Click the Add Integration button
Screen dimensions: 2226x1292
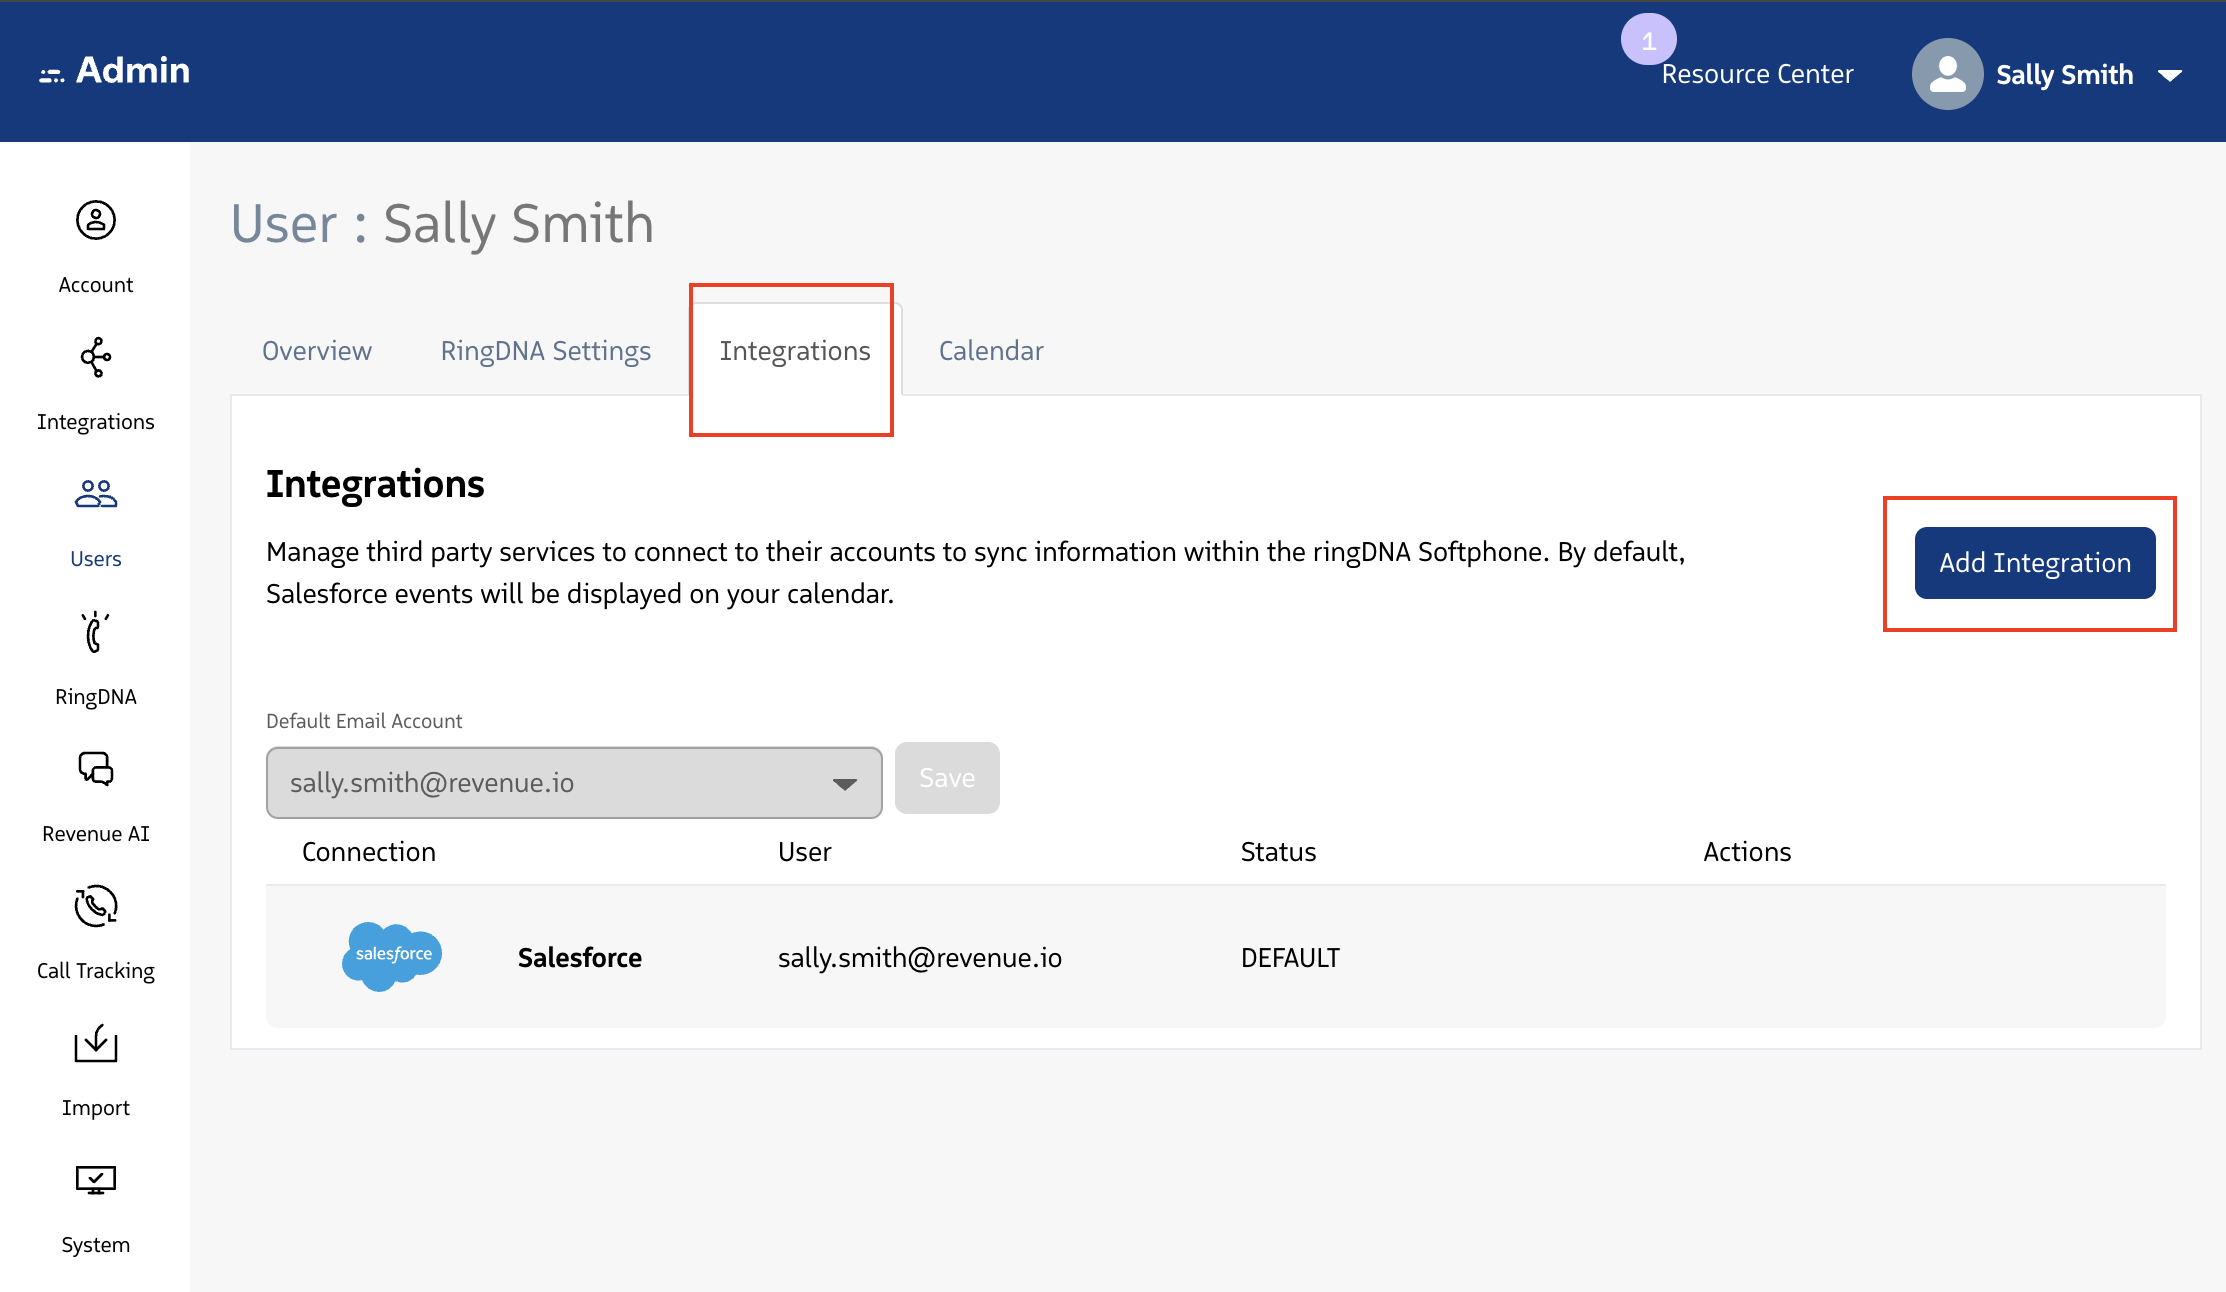click(x=2034, y=563)
